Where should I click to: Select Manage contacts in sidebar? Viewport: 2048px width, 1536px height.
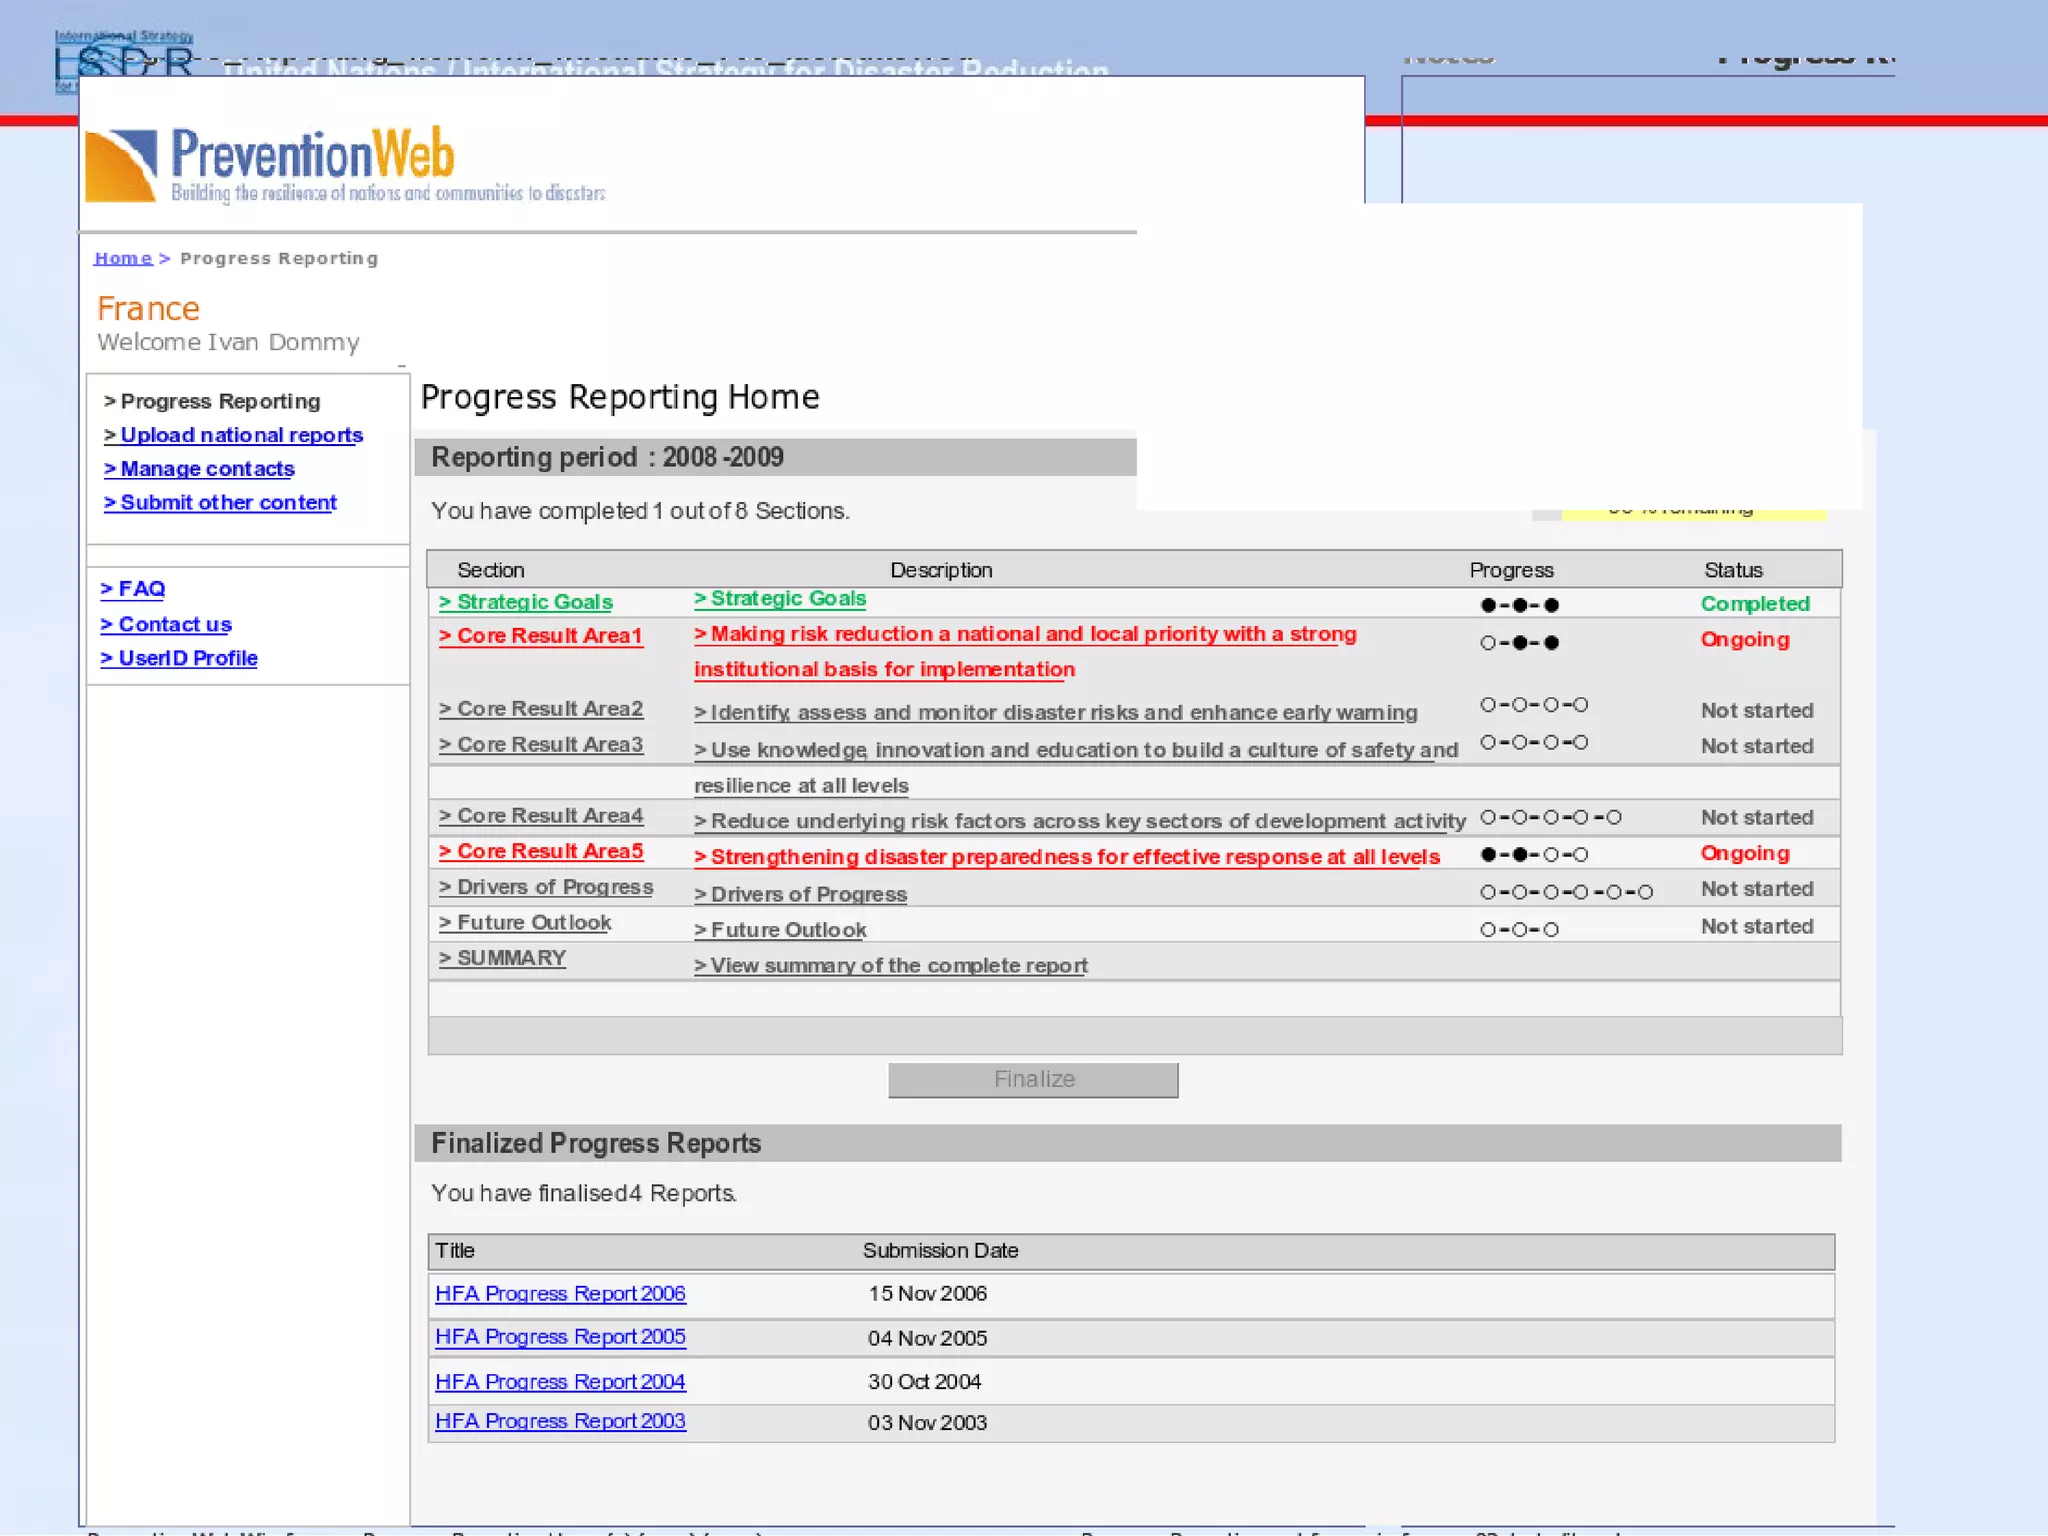click(x=200, y=469)
